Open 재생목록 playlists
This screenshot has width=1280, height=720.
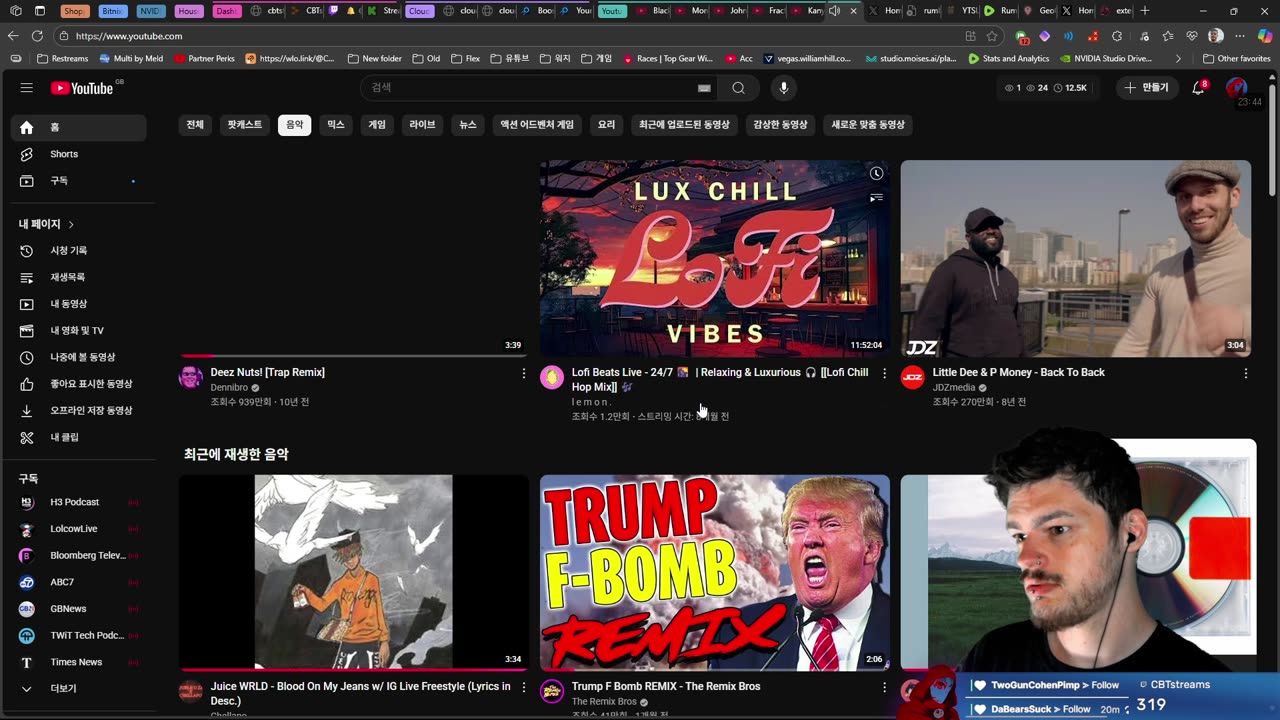pyautogui.click(x=78, y=277)
